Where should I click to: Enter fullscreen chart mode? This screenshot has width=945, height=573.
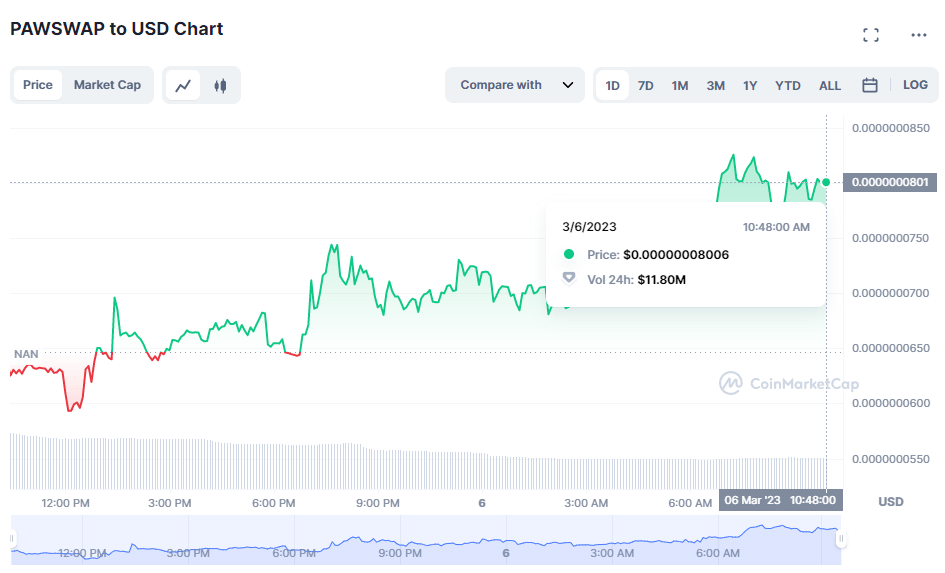click(x=871, y=35)
